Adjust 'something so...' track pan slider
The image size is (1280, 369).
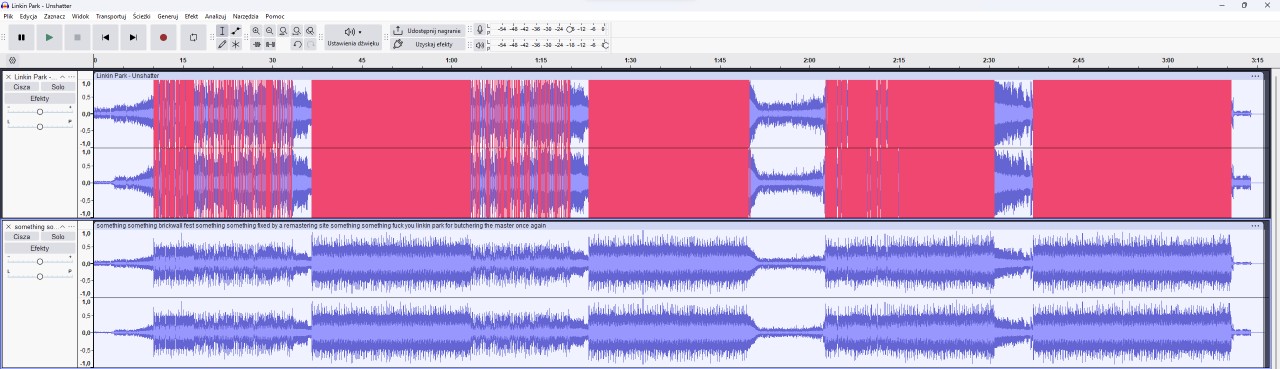pyautogui.click(x=40, y=276)
